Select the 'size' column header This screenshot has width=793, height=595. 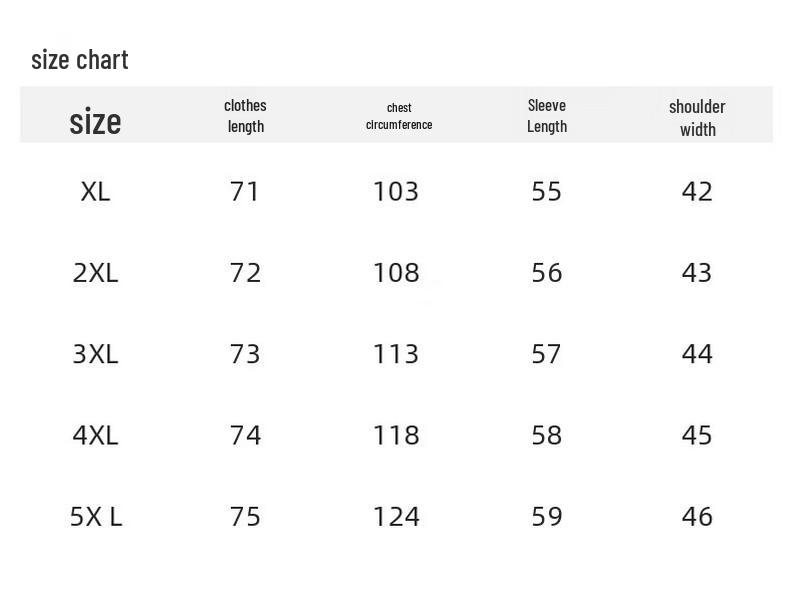[x=95, y=121]
